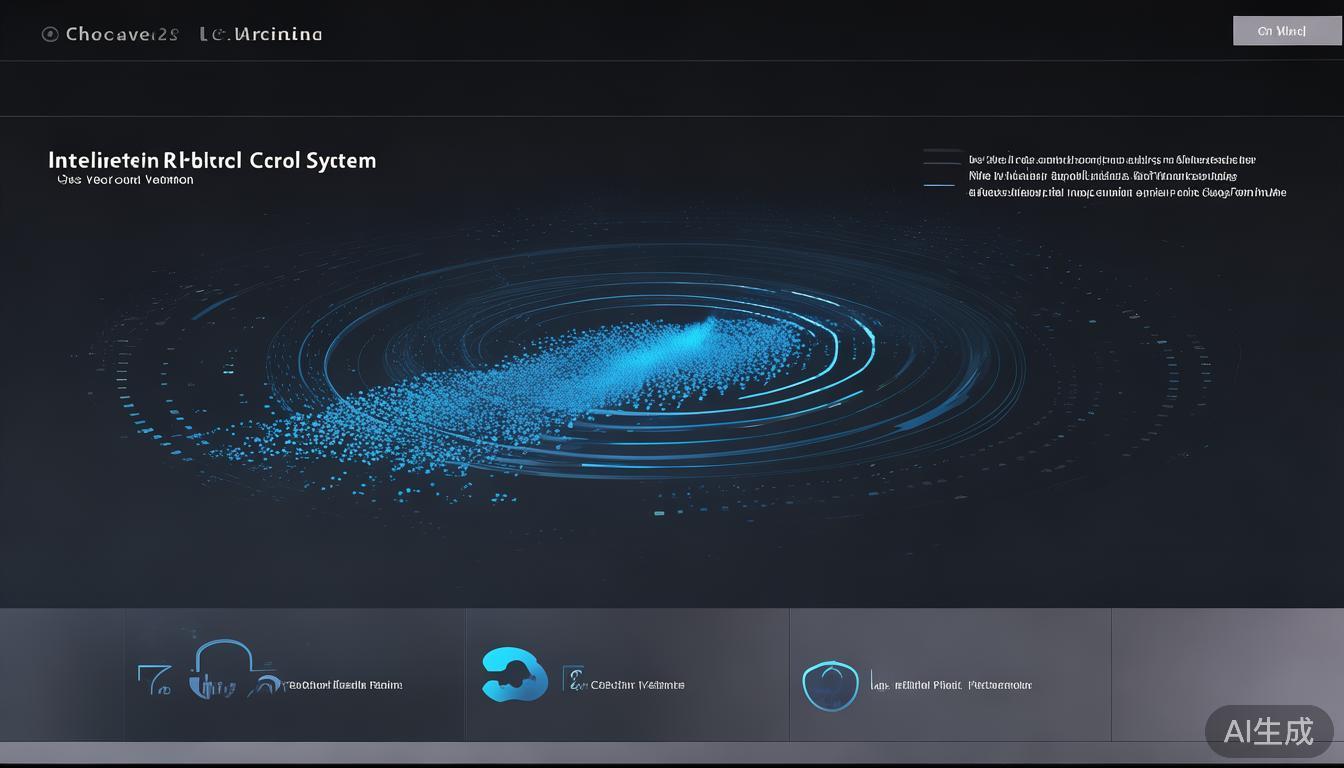Click the first line of the description text
Viewport: 1344px width, 768px height.
[x=1112, y=159]
